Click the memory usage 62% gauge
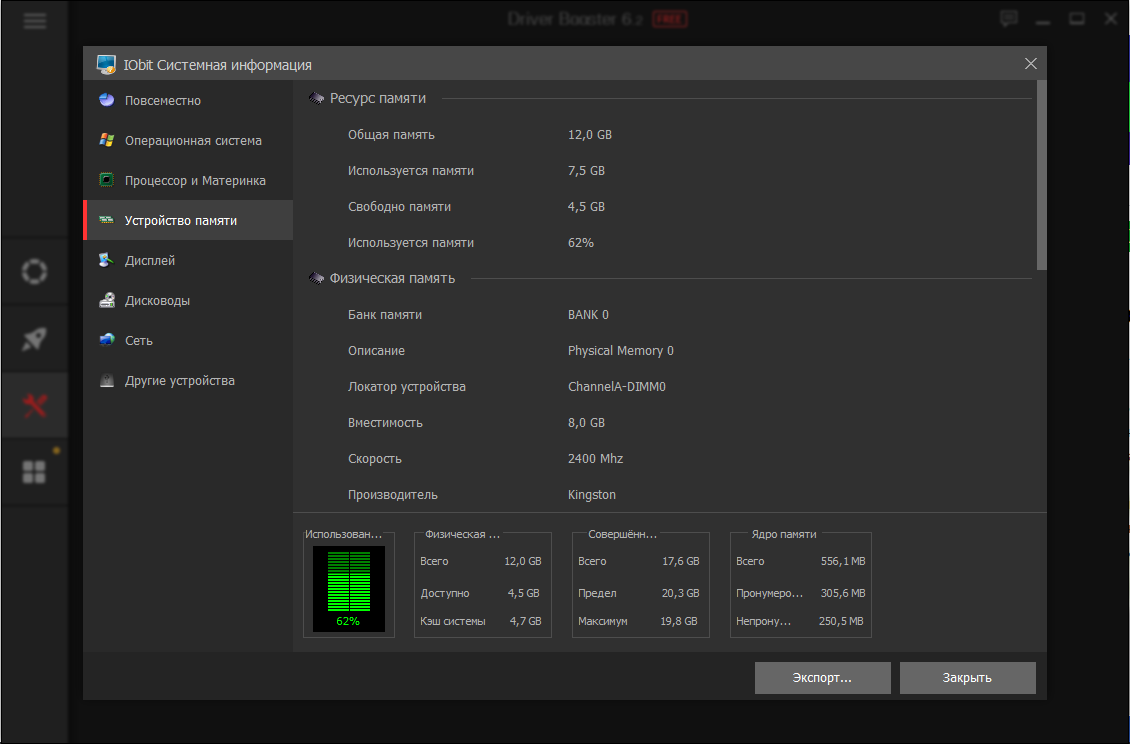1130x744 pixels. (348, 588)
